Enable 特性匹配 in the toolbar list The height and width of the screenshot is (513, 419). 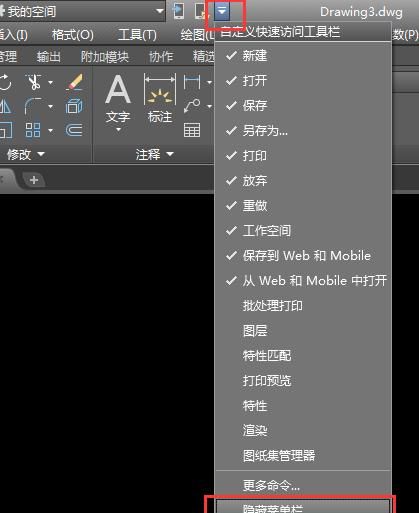(x=303, y=356)
